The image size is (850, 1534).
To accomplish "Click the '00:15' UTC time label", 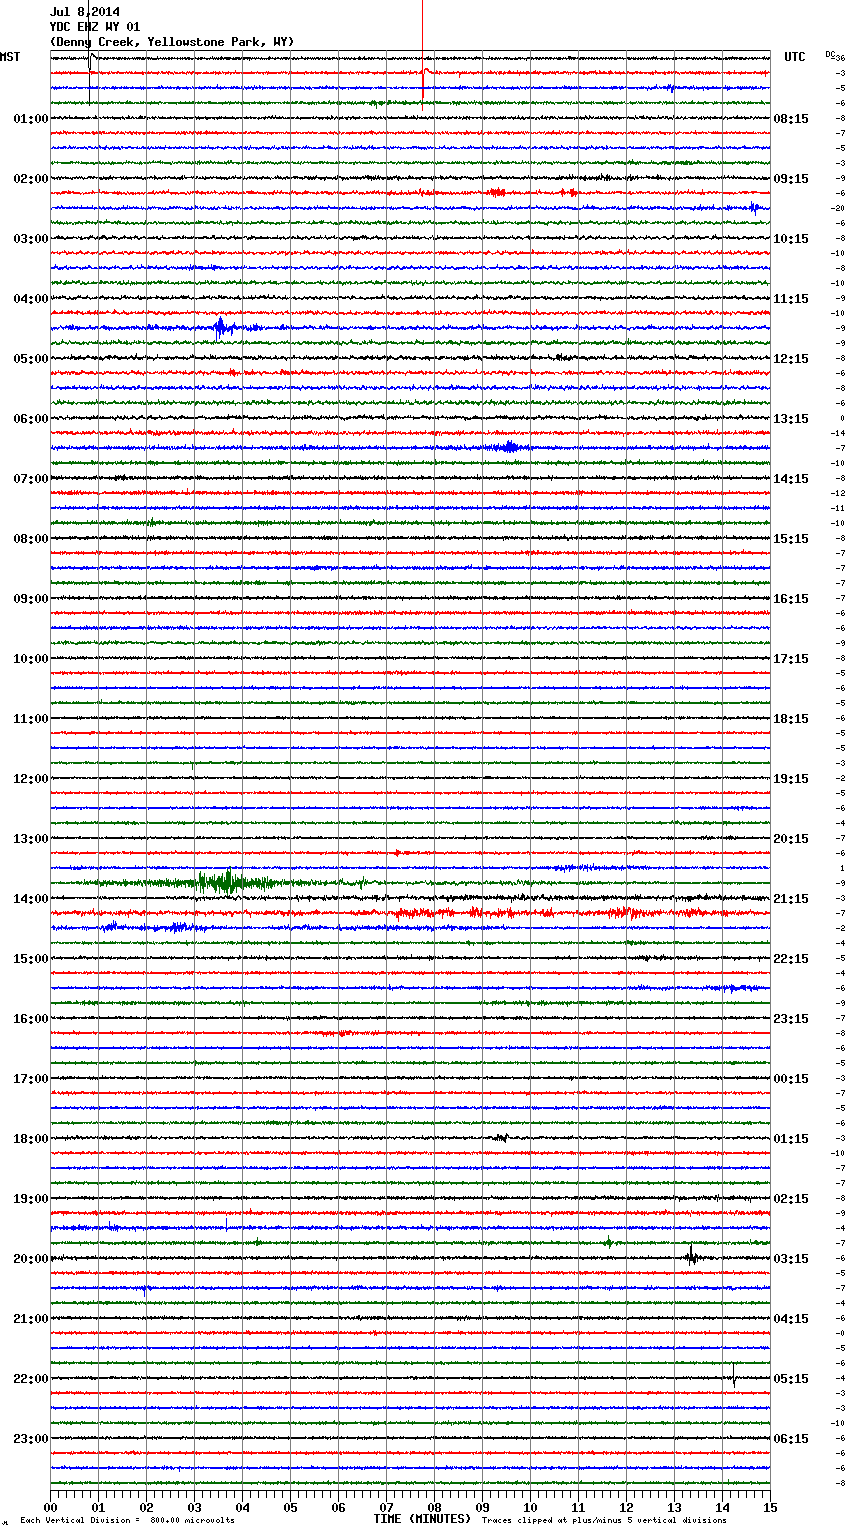I will tap(791, 1079).
